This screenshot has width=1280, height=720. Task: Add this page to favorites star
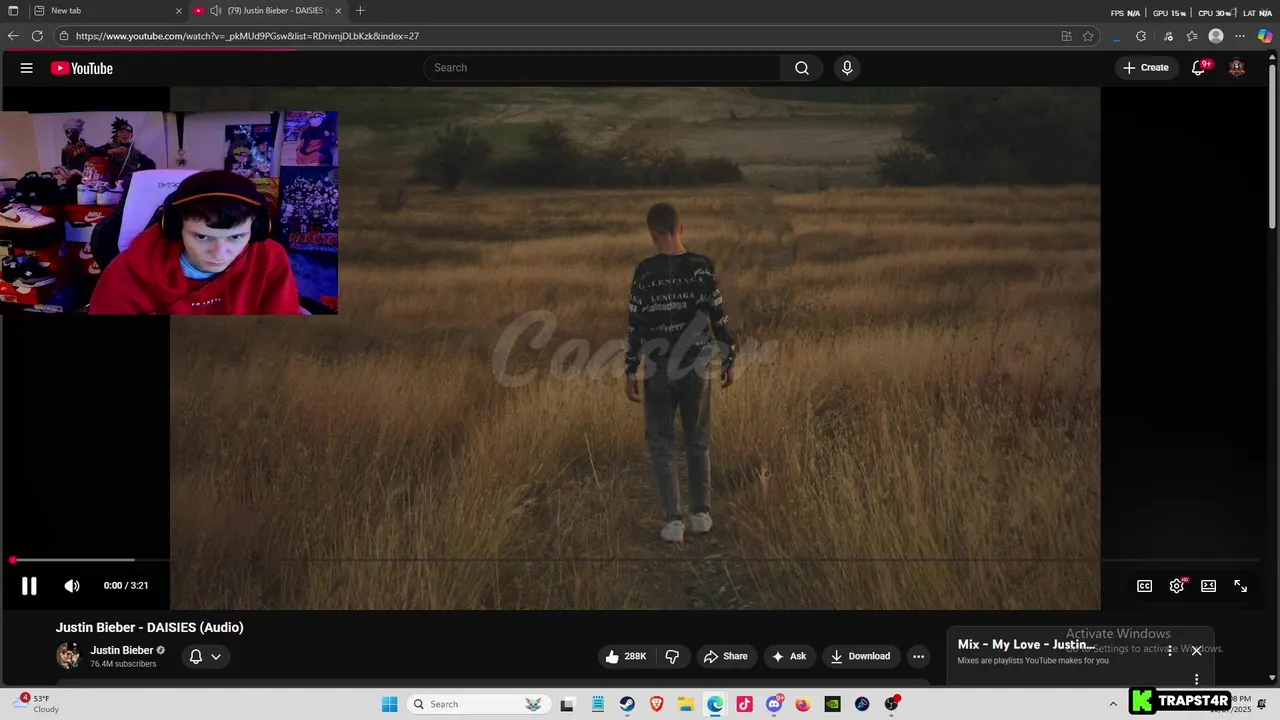click(1088, 36)
